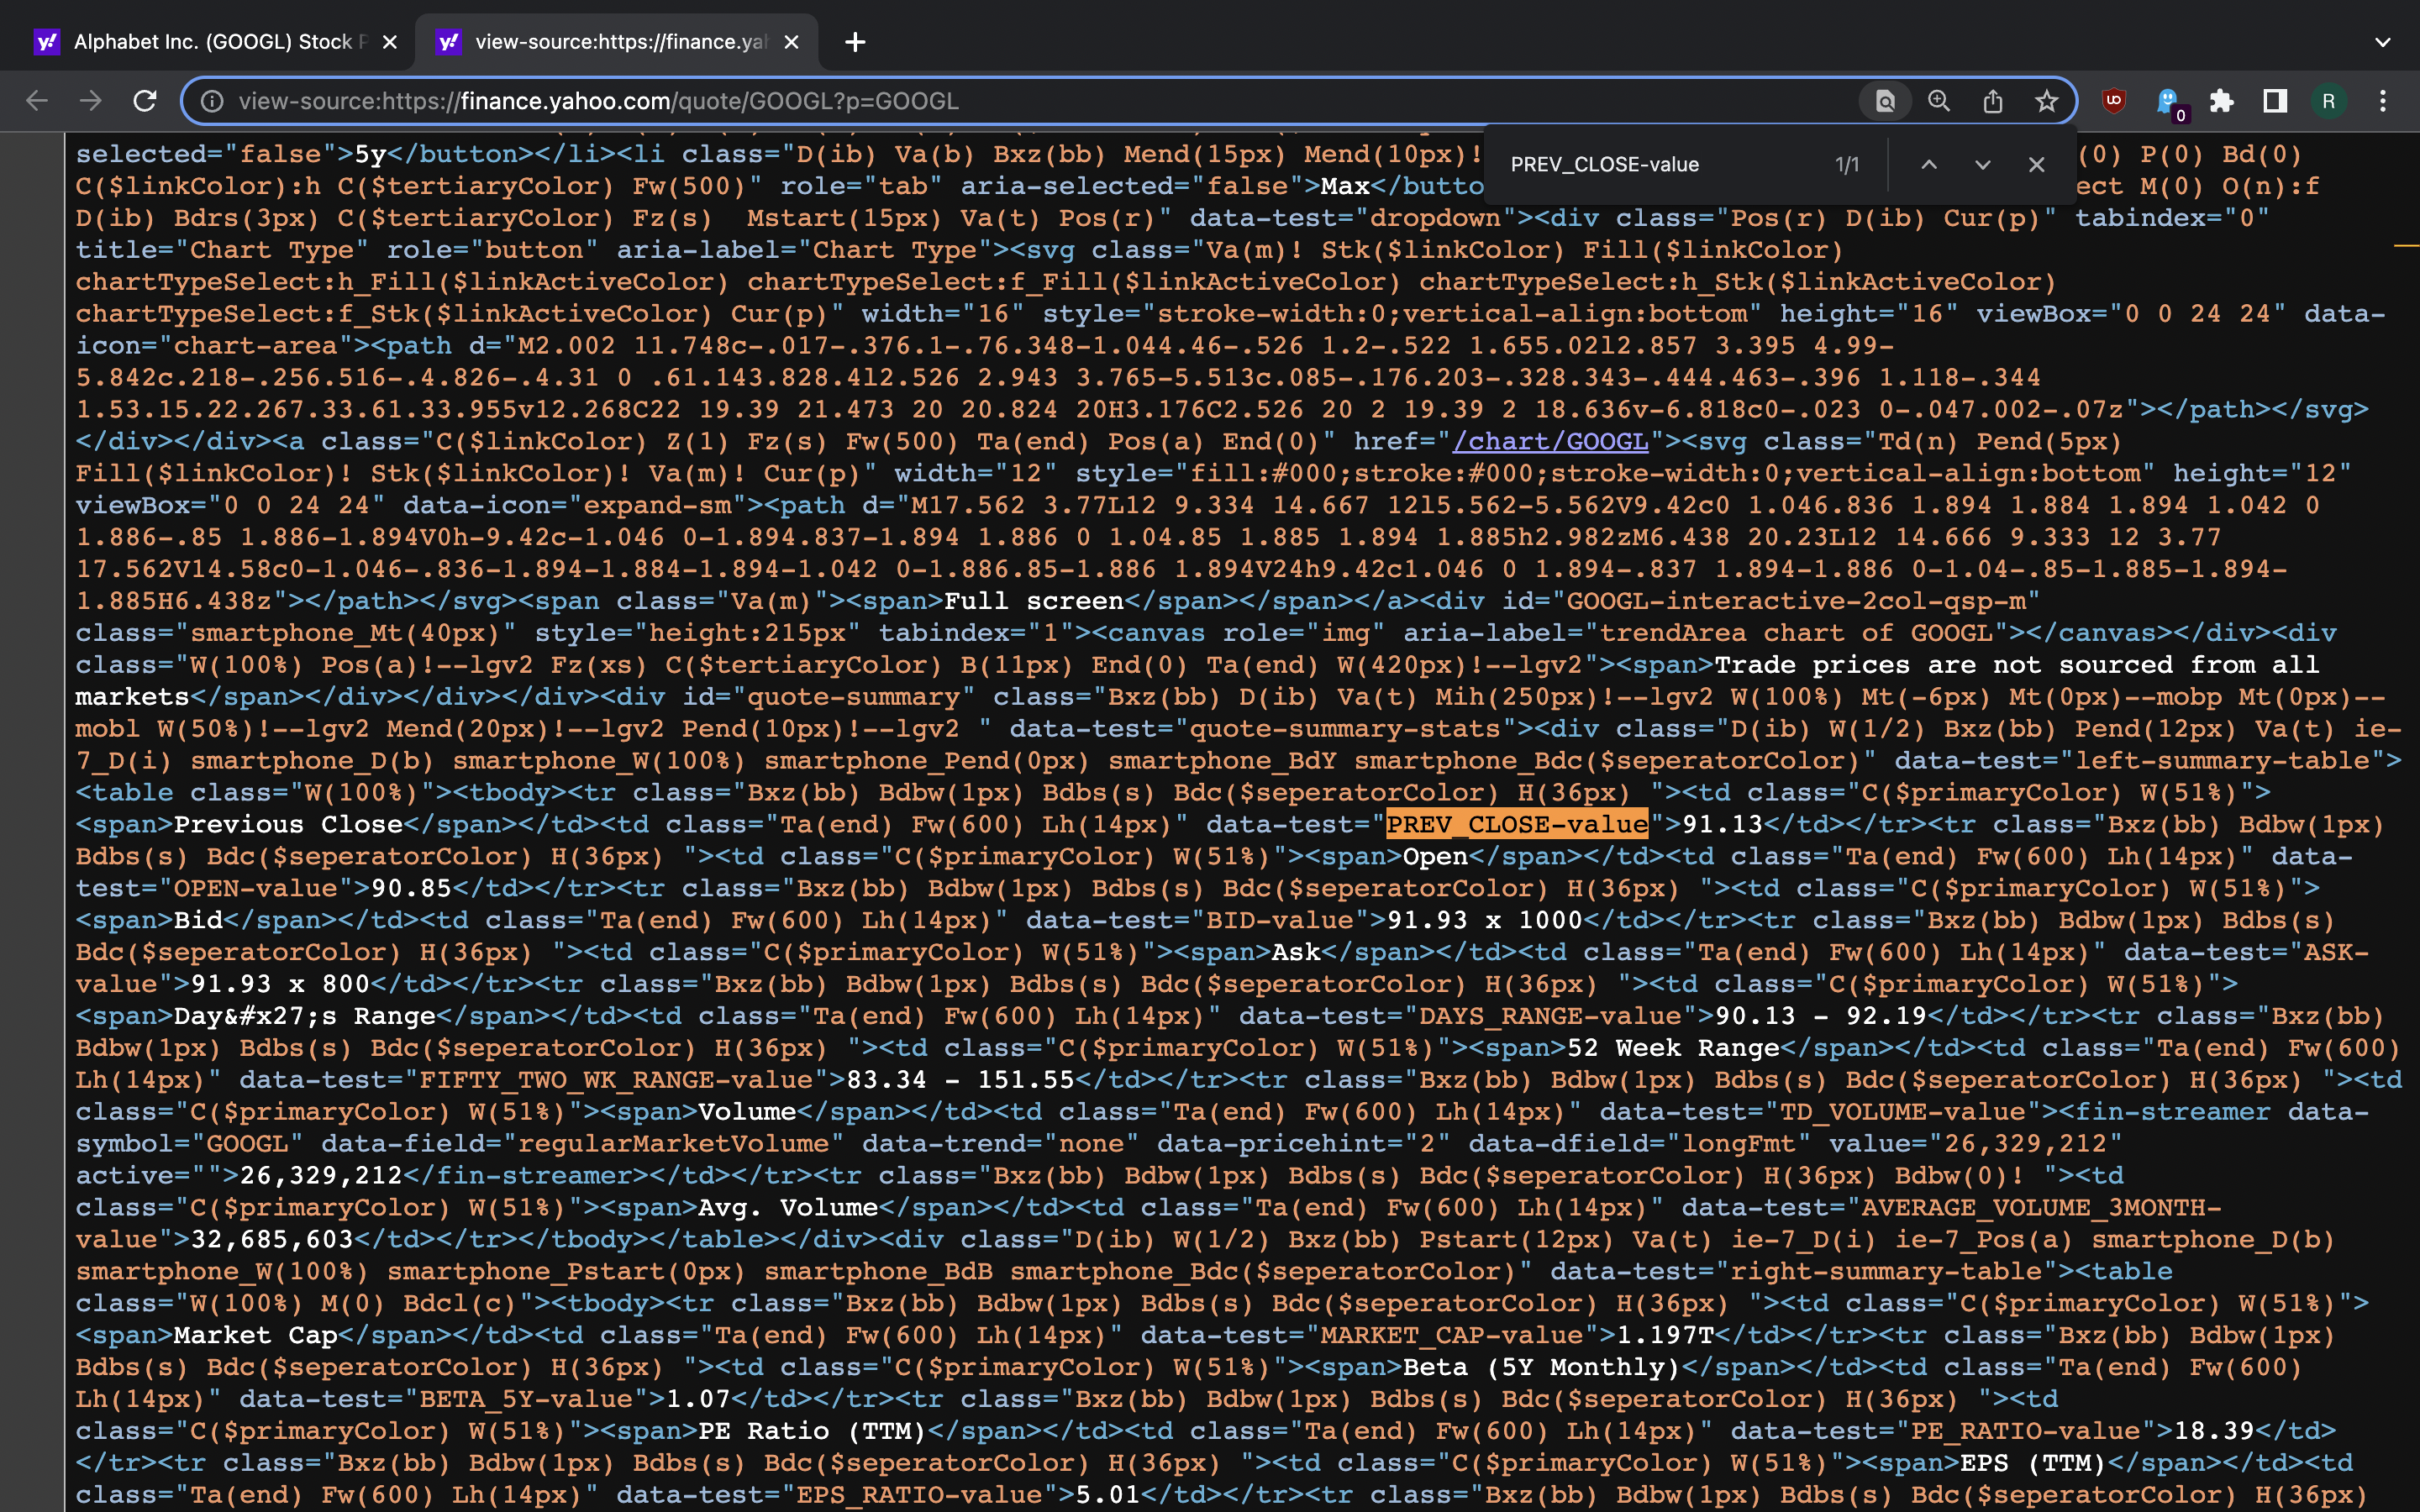Reload the view-source page
Viewport: 2420px width, 1512px height.
click(x=145, y=101)
